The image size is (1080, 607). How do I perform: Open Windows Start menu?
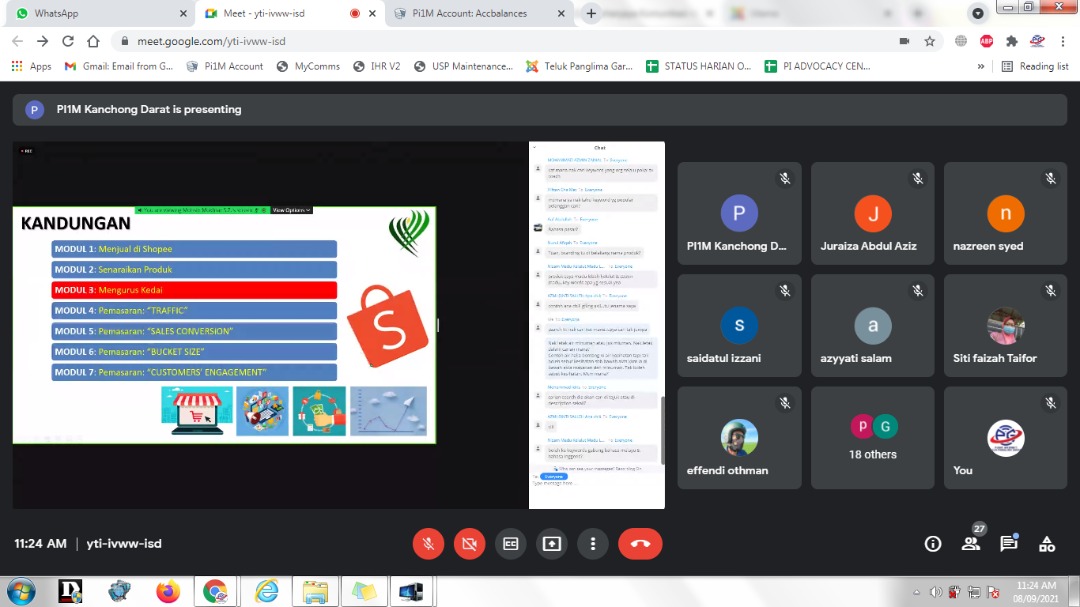21,592
